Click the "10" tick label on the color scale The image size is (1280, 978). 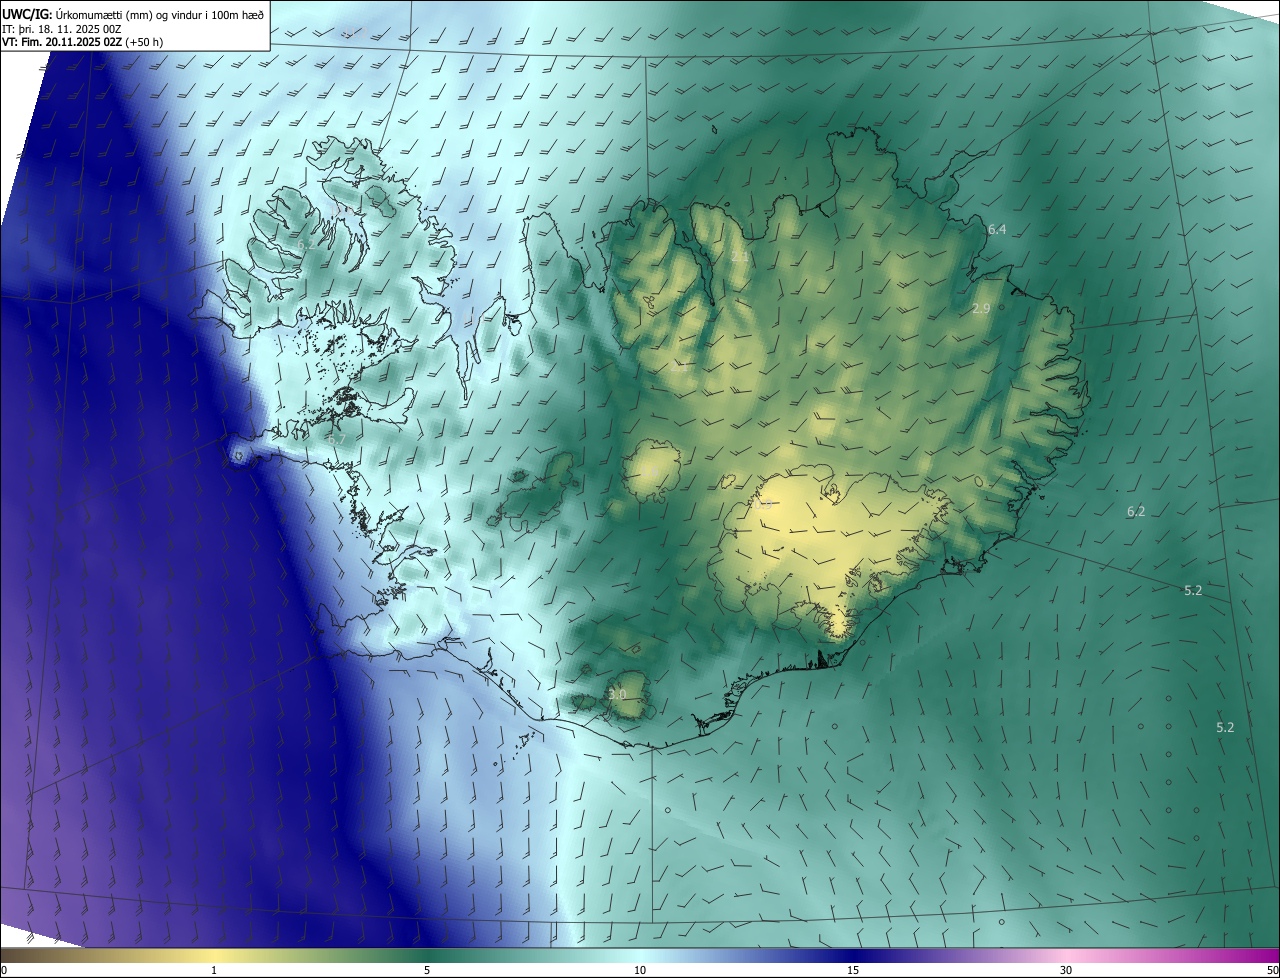(x=640, y=970)
